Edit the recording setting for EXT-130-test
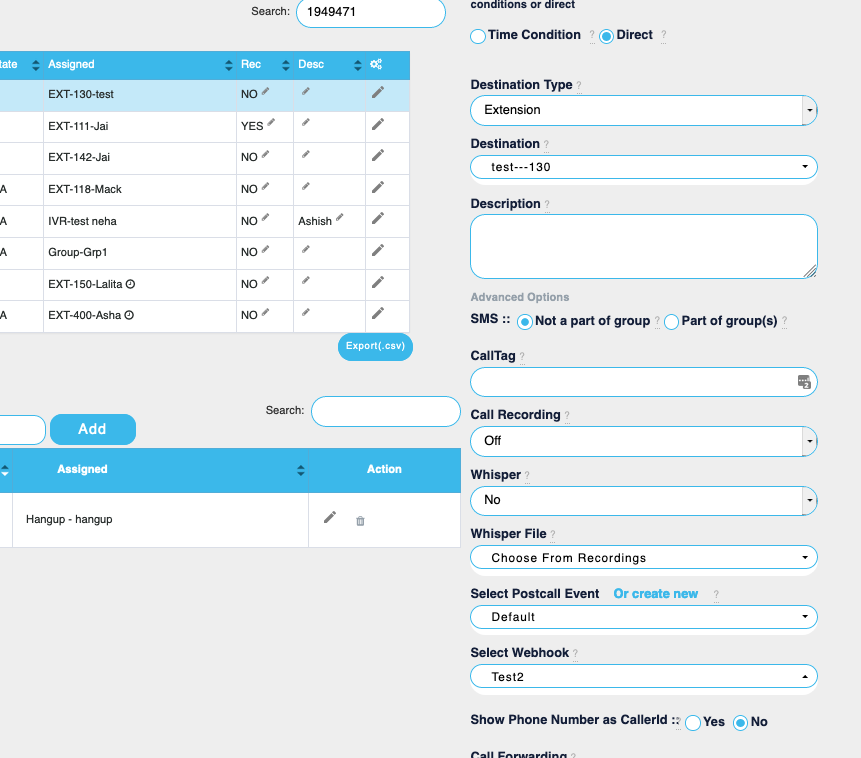 (x=265, y=92)
